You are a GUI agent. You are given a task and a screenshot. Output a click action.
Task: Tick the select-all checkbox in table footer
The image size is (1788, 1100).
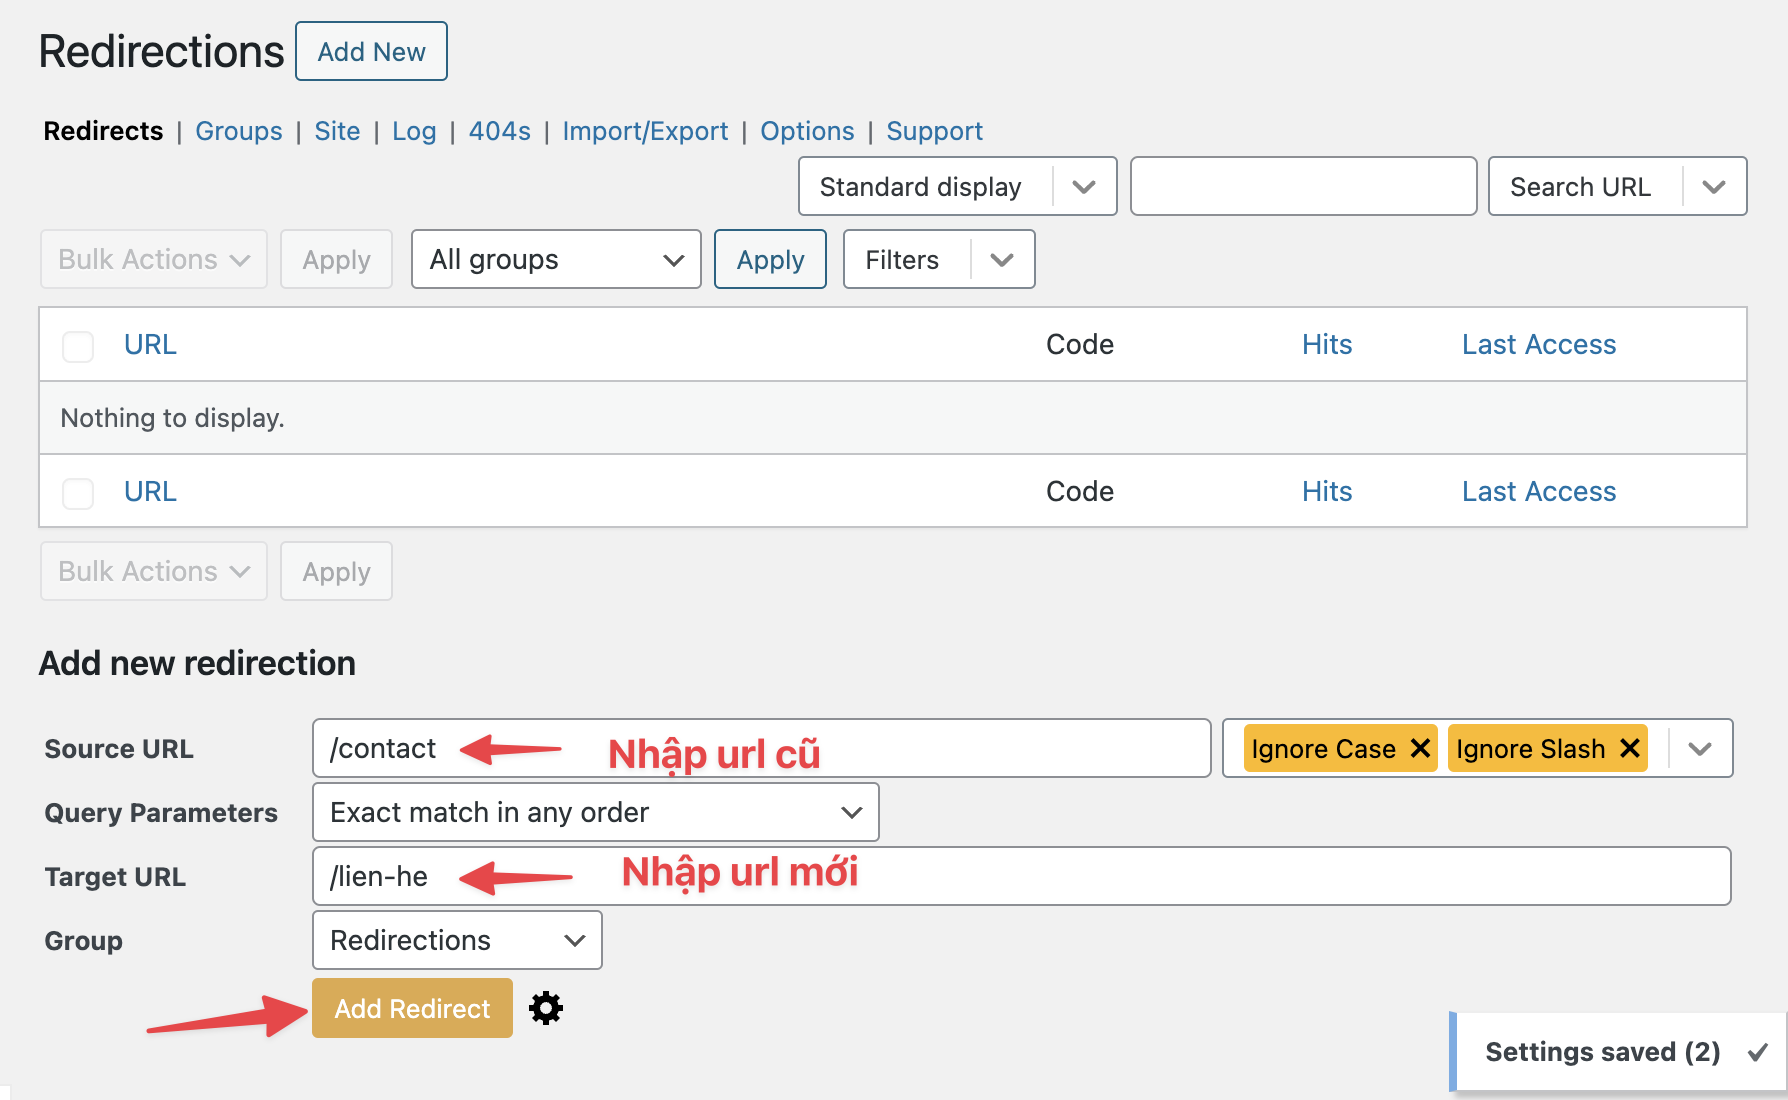tap(78, 493)
